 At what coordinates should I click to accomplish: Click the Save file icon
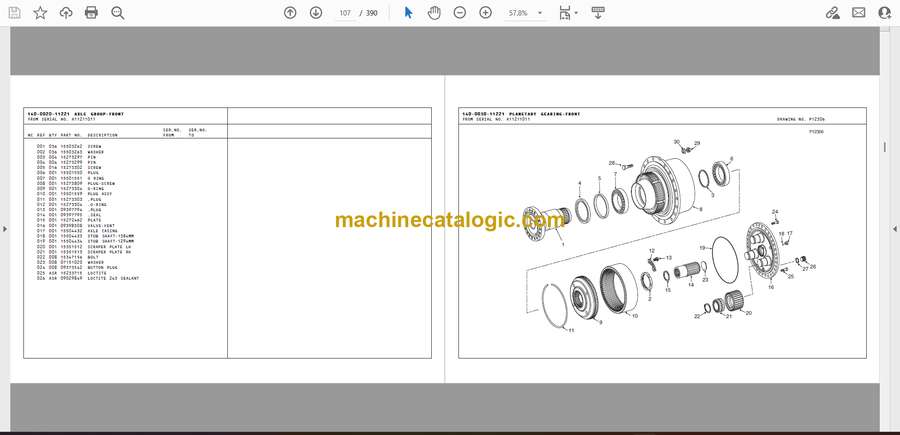pyautogui.click(x=14, y=13)
